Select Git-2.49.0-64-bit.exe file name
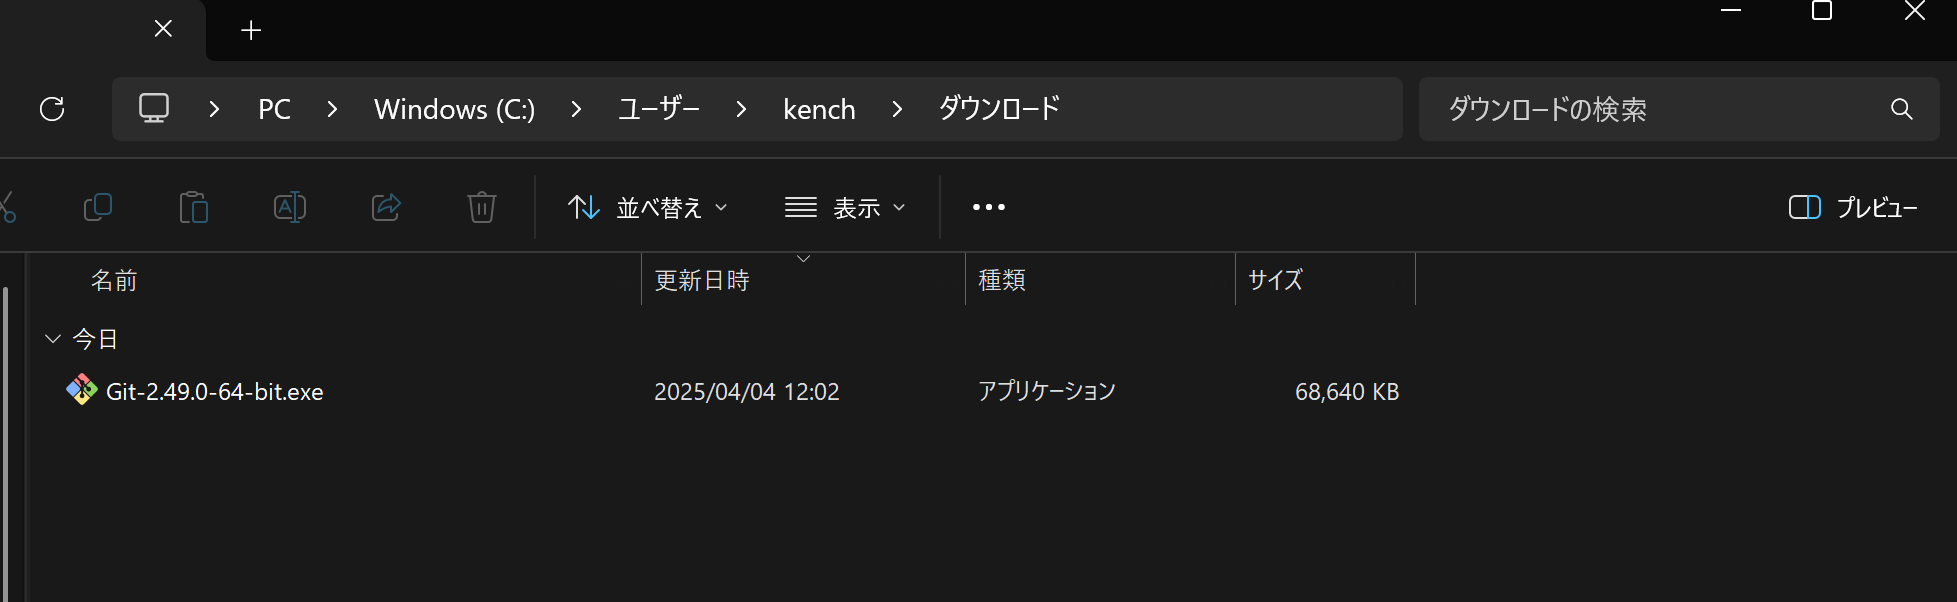1957x602 pixels. [x=215, y=391]
